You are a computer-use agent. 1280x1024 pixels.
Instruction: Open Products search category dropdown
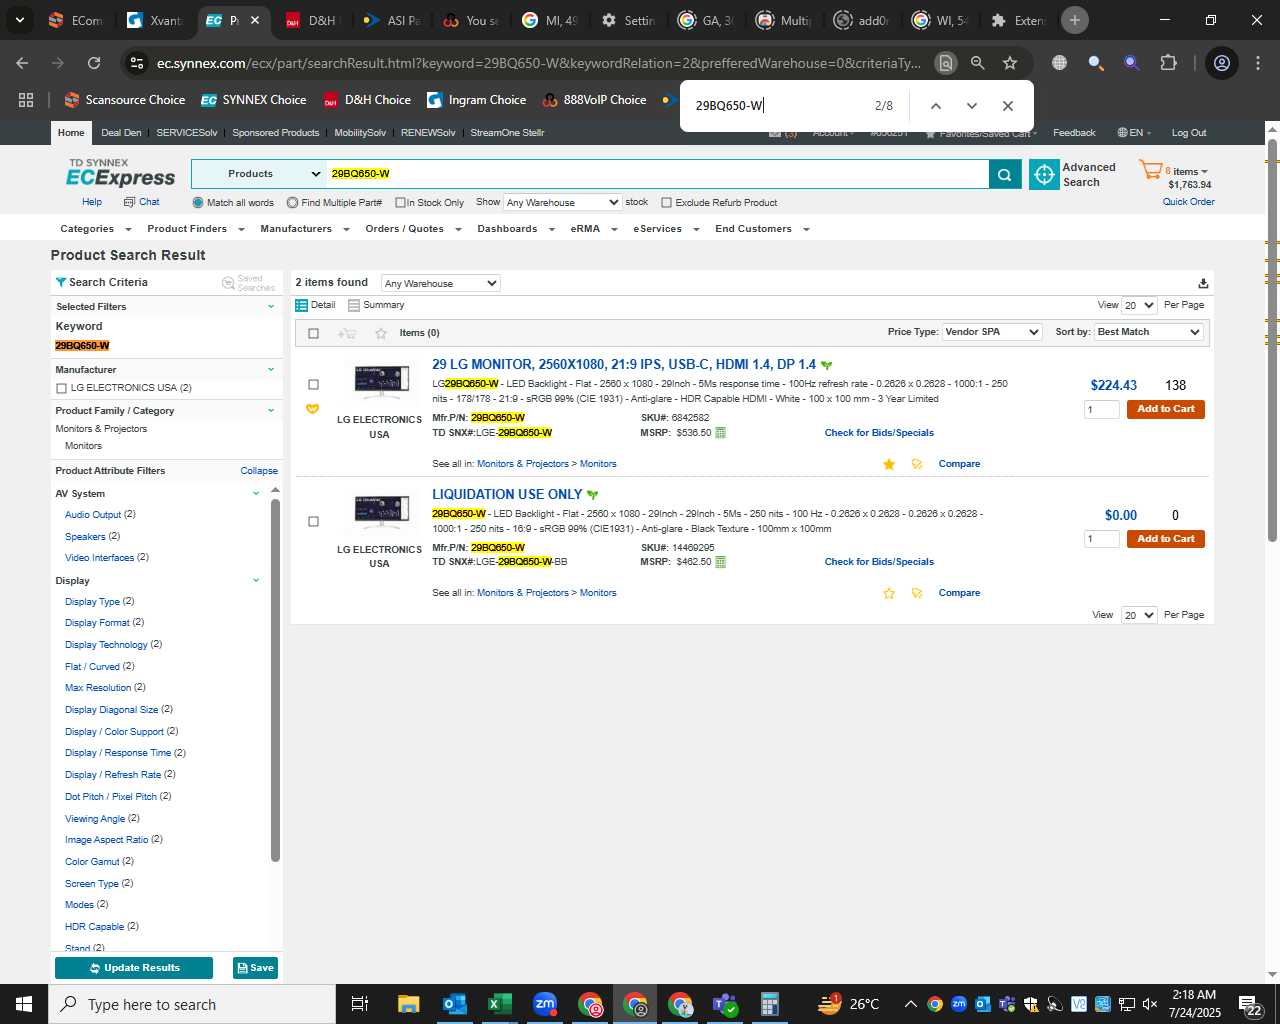[259, 174]
